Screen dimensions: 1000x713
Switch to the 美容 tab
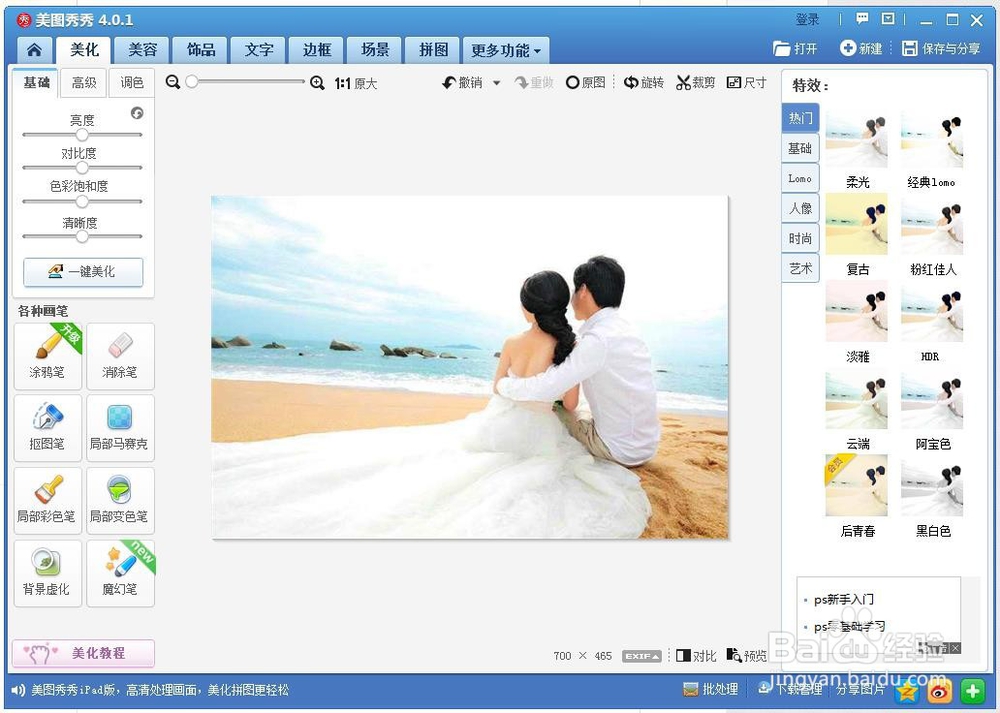(142, 50)
